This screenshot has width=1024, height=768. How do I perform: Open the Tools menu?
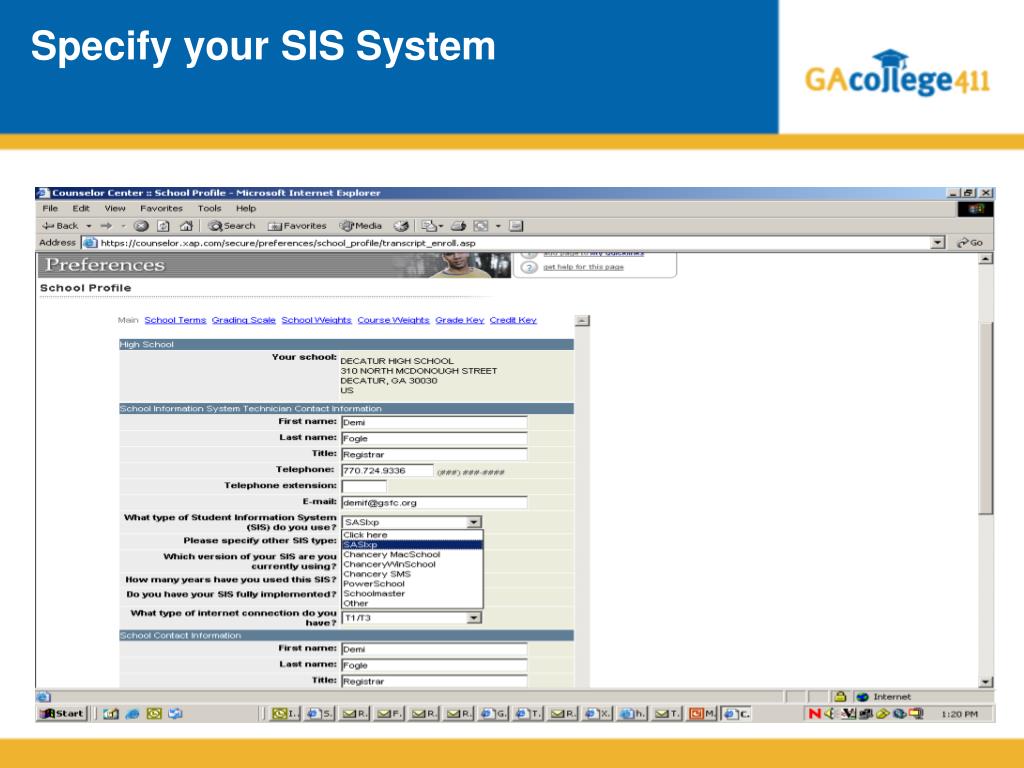pyautogui.click(x=210, y=208)
